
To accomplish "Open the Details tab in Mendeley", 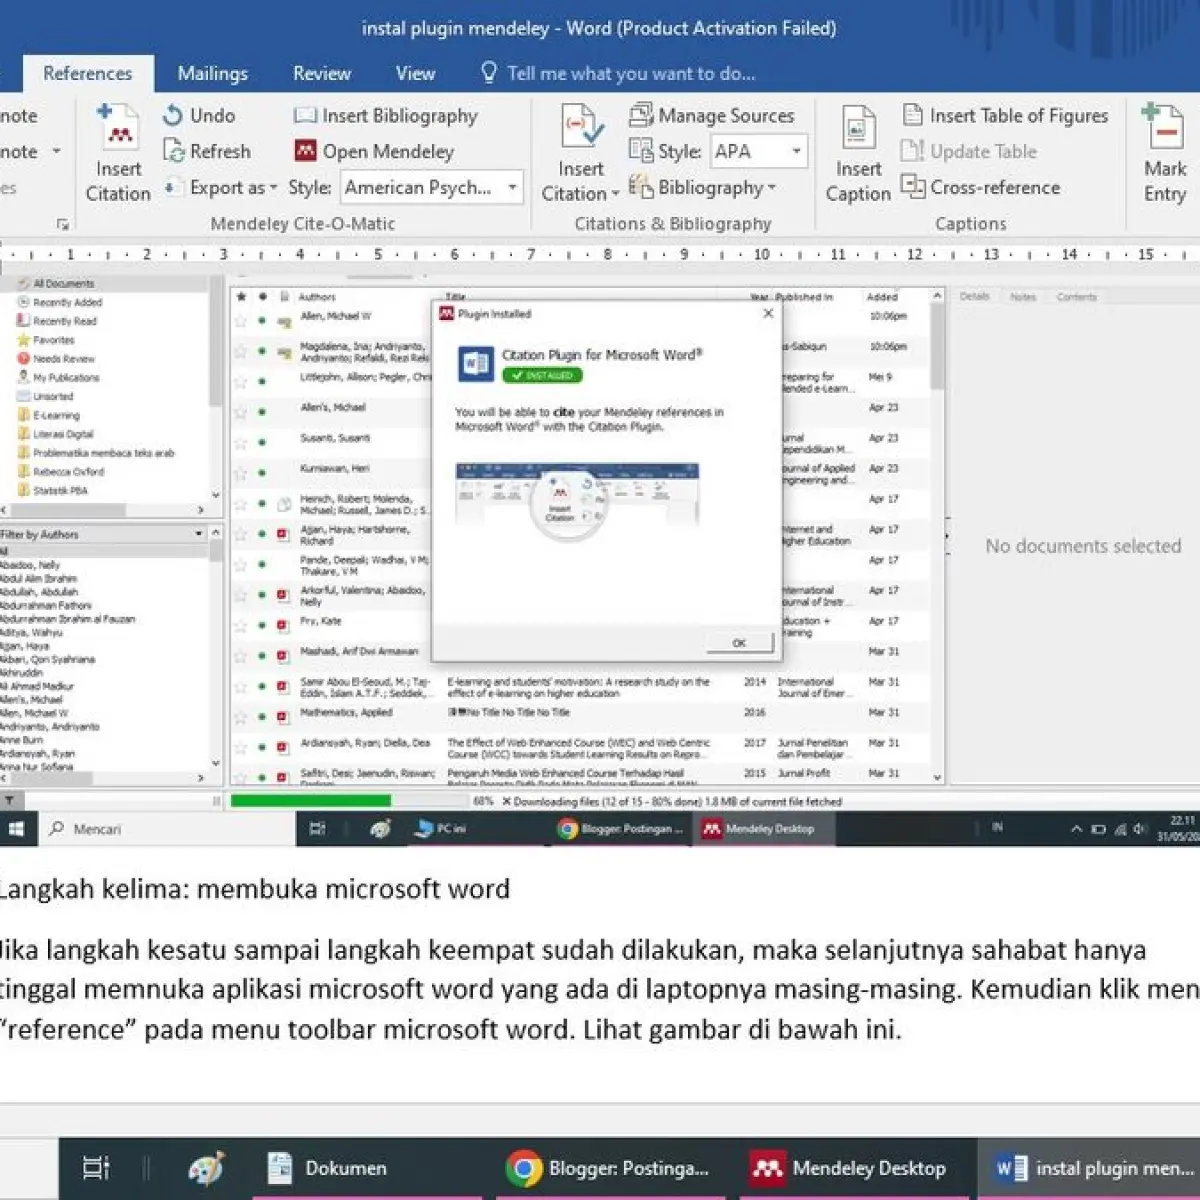I will click(x=974, y=297).
